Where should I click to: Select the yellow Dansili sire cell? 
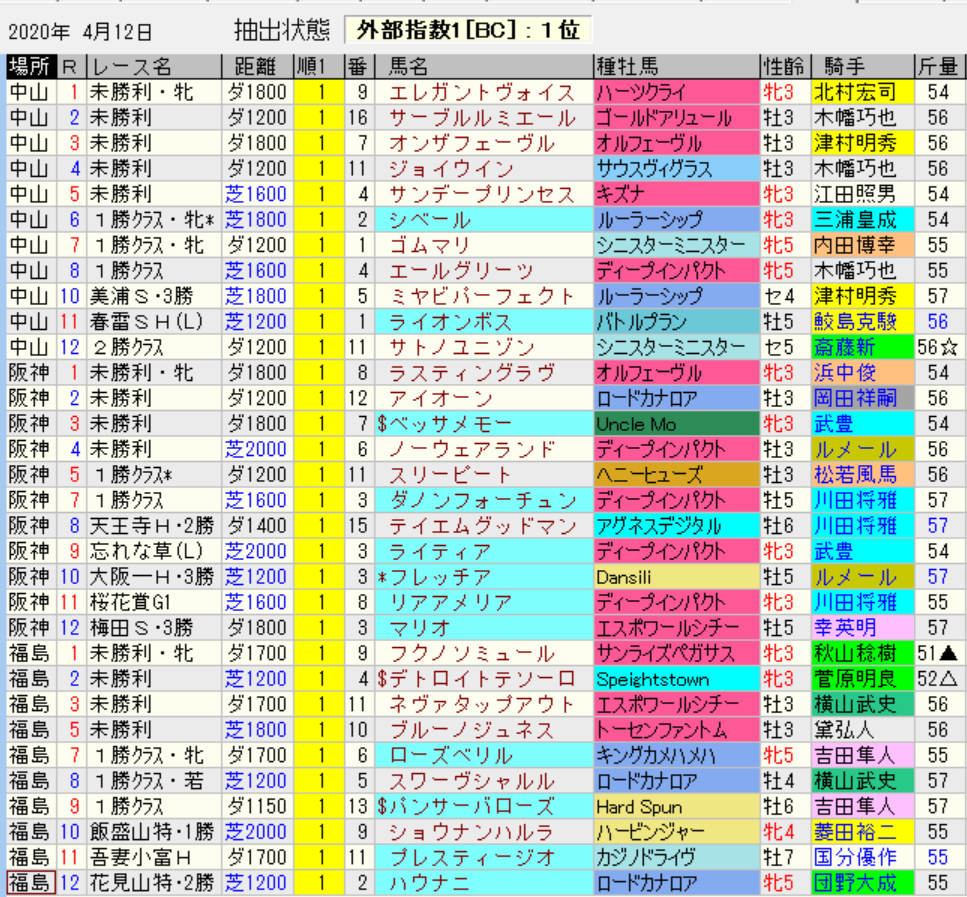[x=675, y=577]
